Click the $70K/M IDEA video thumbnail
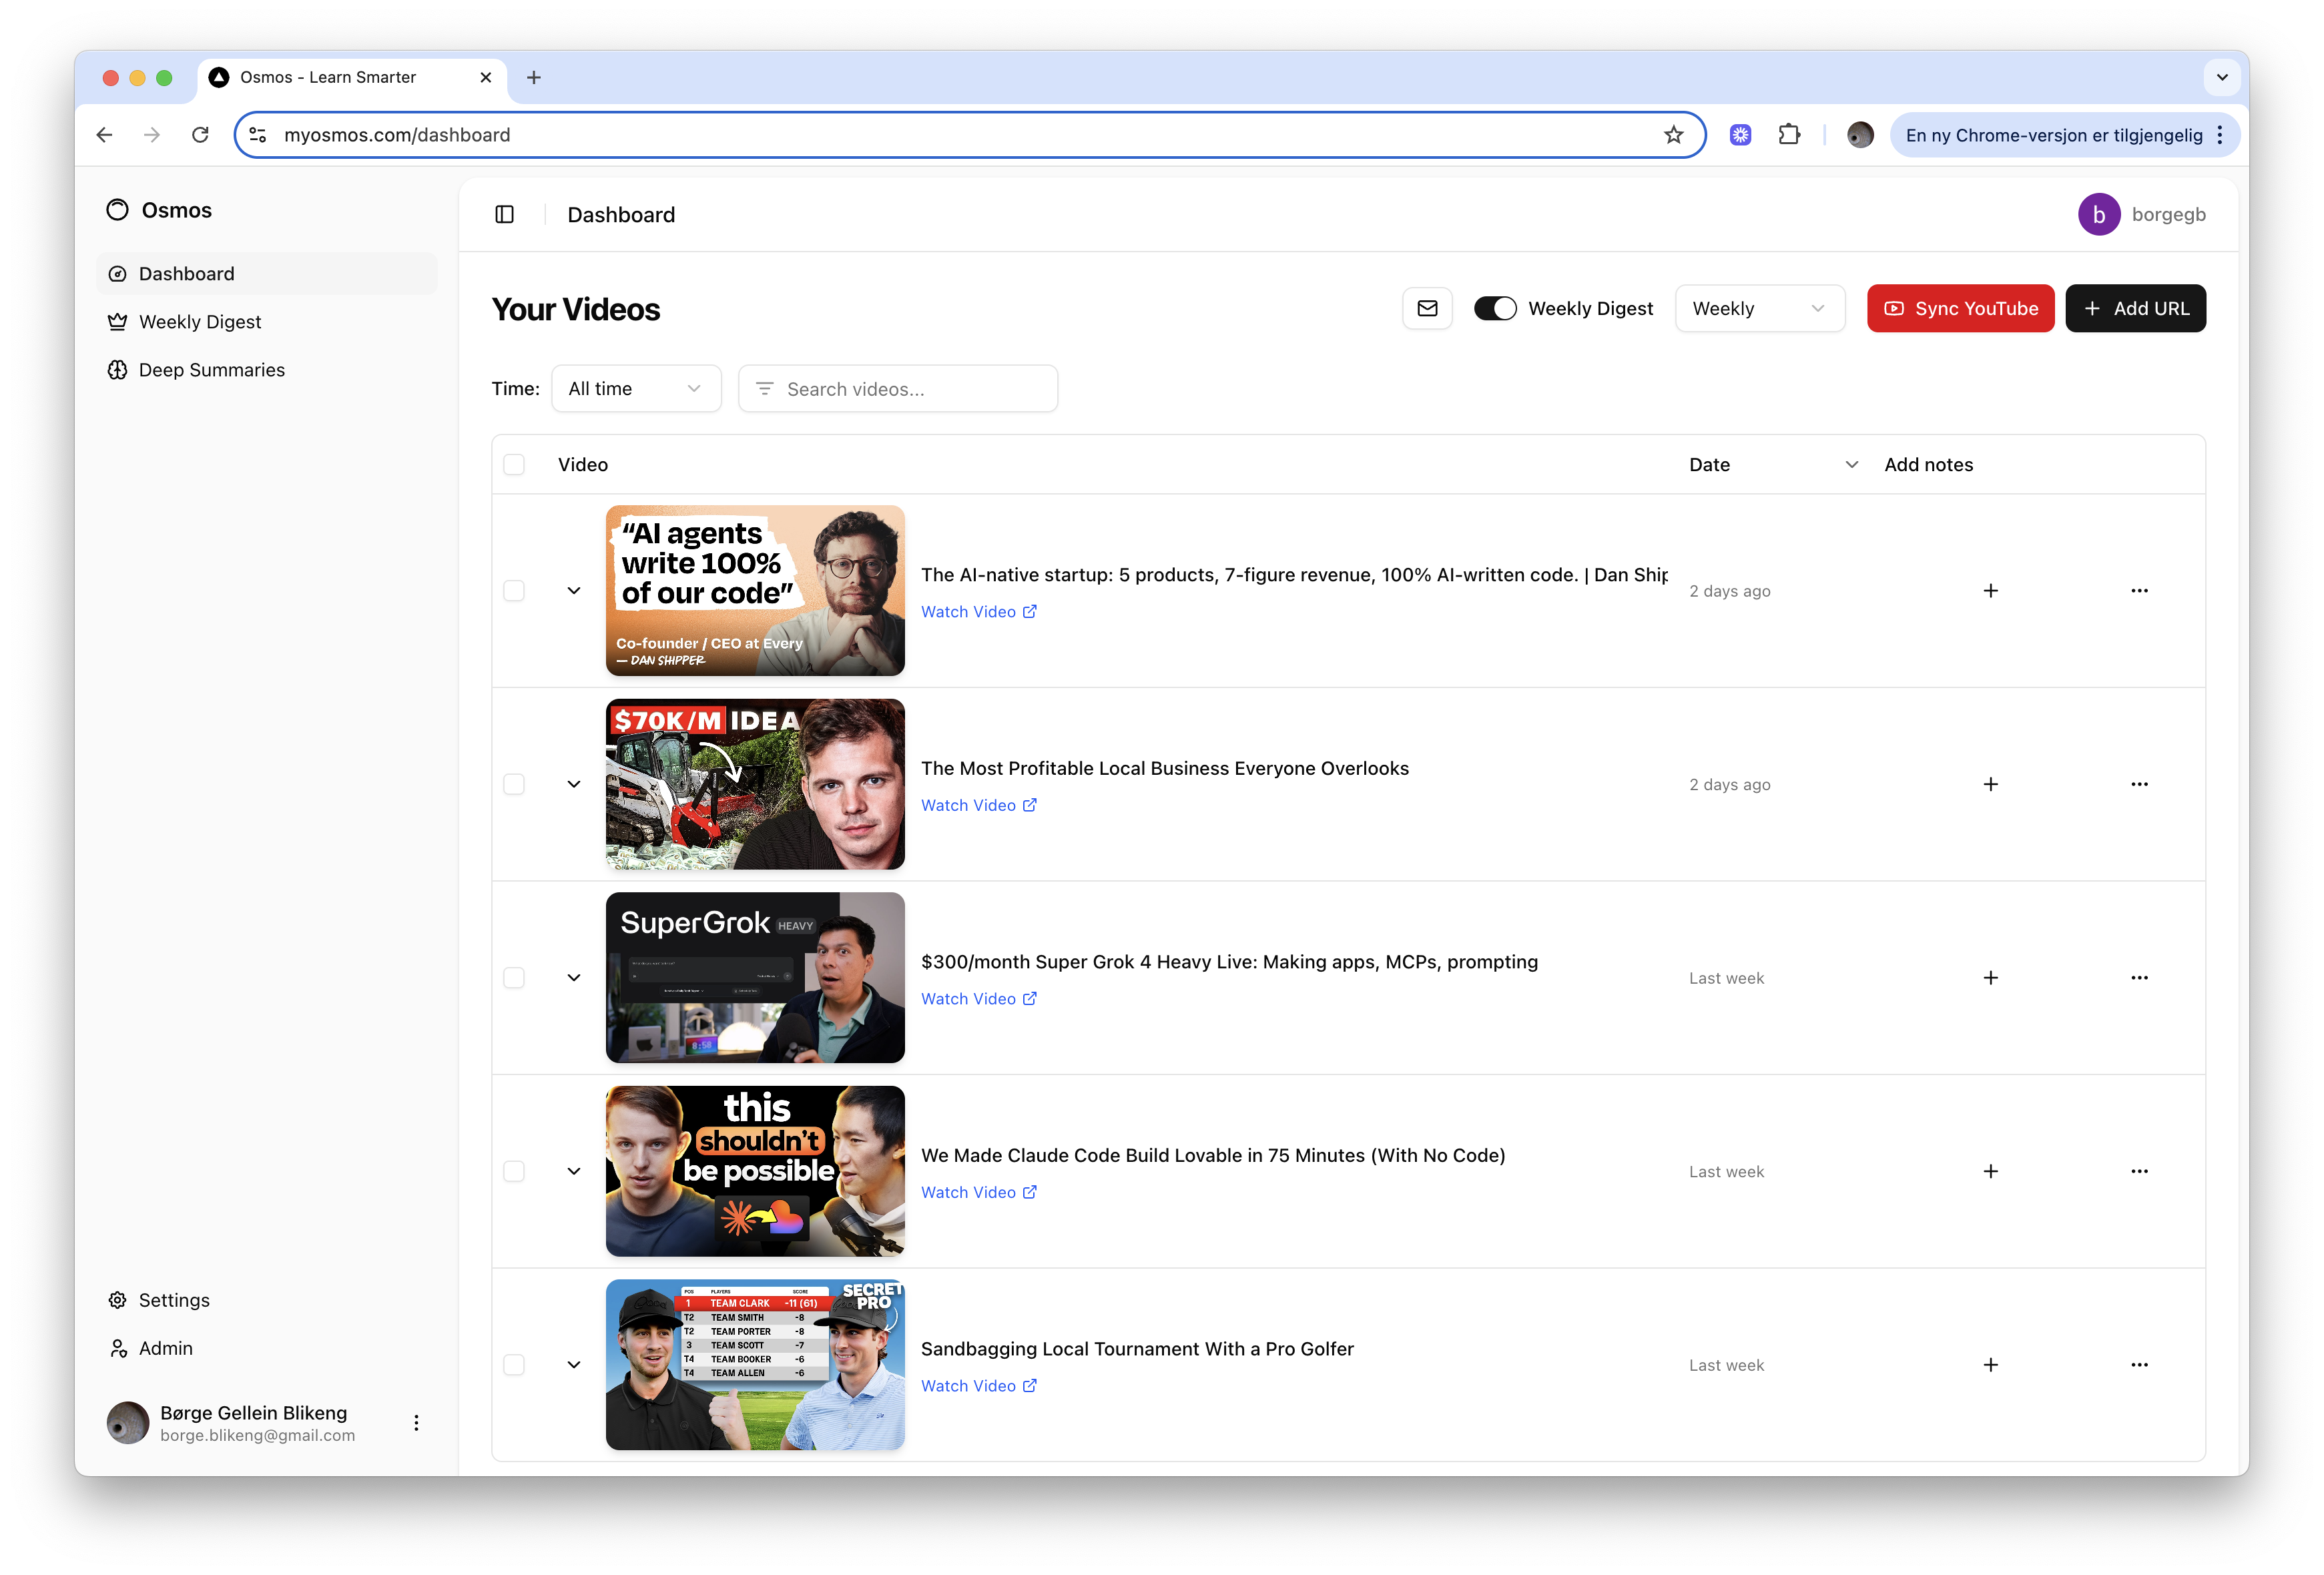 pyautogui.click(x=755, y=784)
